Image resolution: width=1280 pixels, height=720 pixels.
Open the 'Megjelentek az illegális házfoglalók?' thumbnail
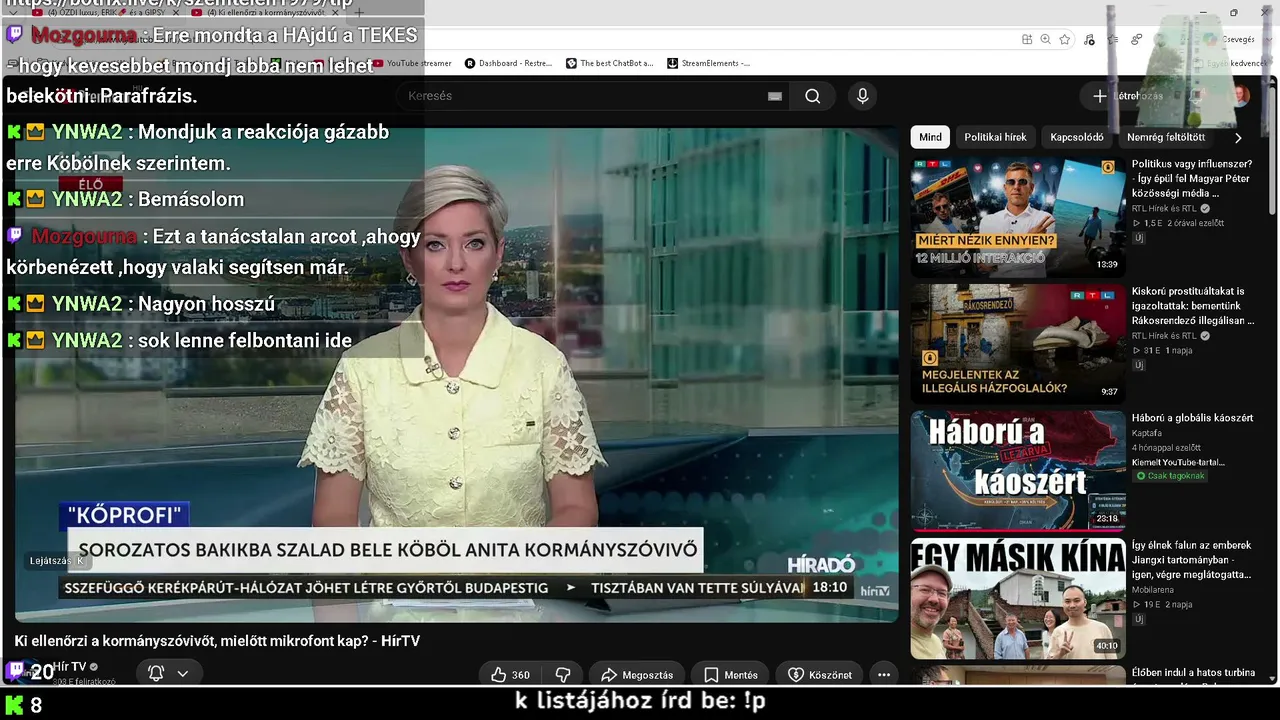[x=1018, y=343]
